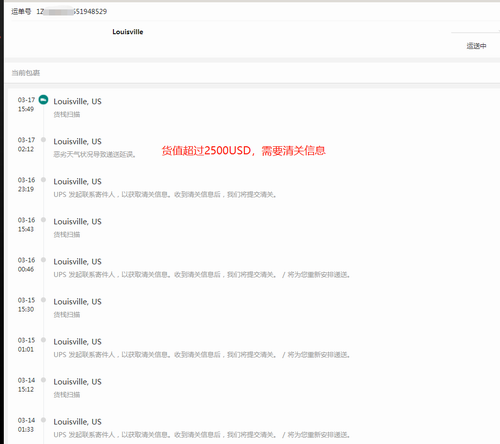Click 货栈扫描 status under 03-15 15:30
This screenshot has width=500, height=444.
pyautogui.click(x=67, y=315)
